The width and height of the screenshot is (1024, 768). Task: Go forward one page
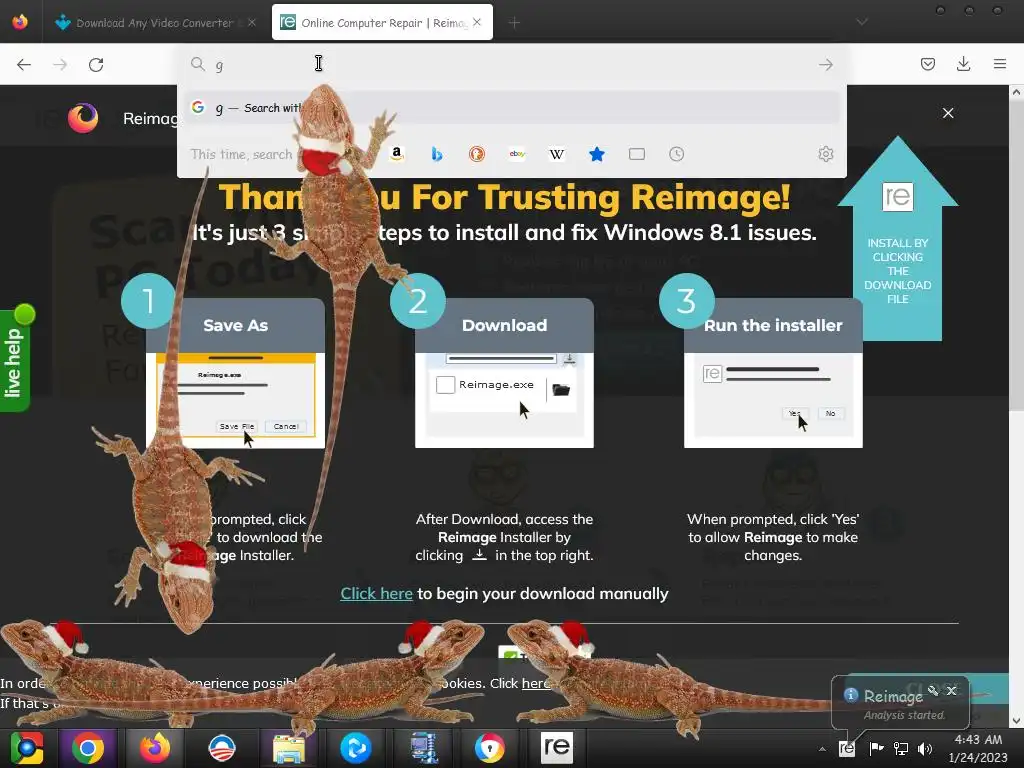[x=60, y=65]
